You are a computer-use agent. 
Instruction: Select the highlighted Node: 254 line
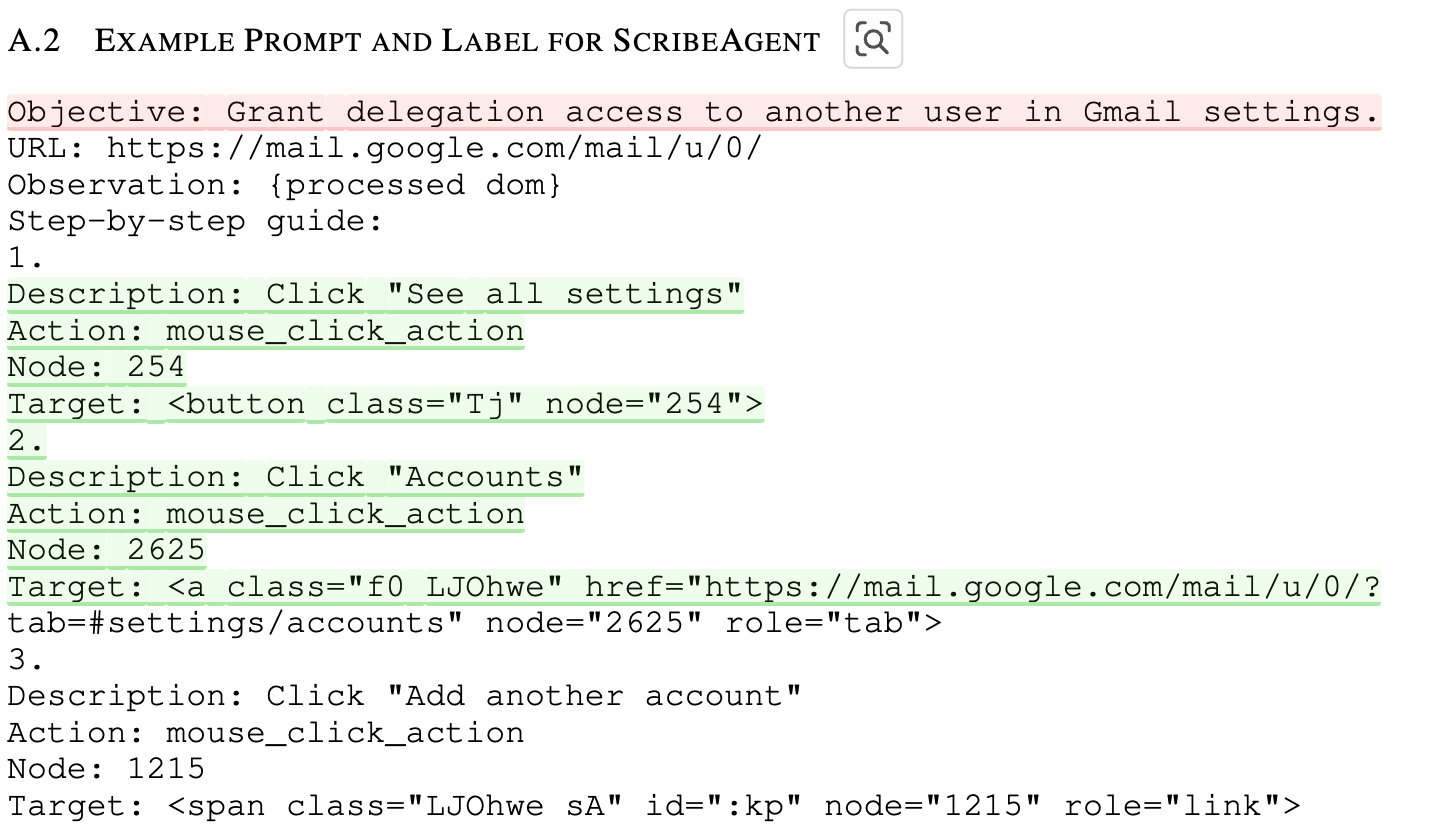[x=97, y=367]
